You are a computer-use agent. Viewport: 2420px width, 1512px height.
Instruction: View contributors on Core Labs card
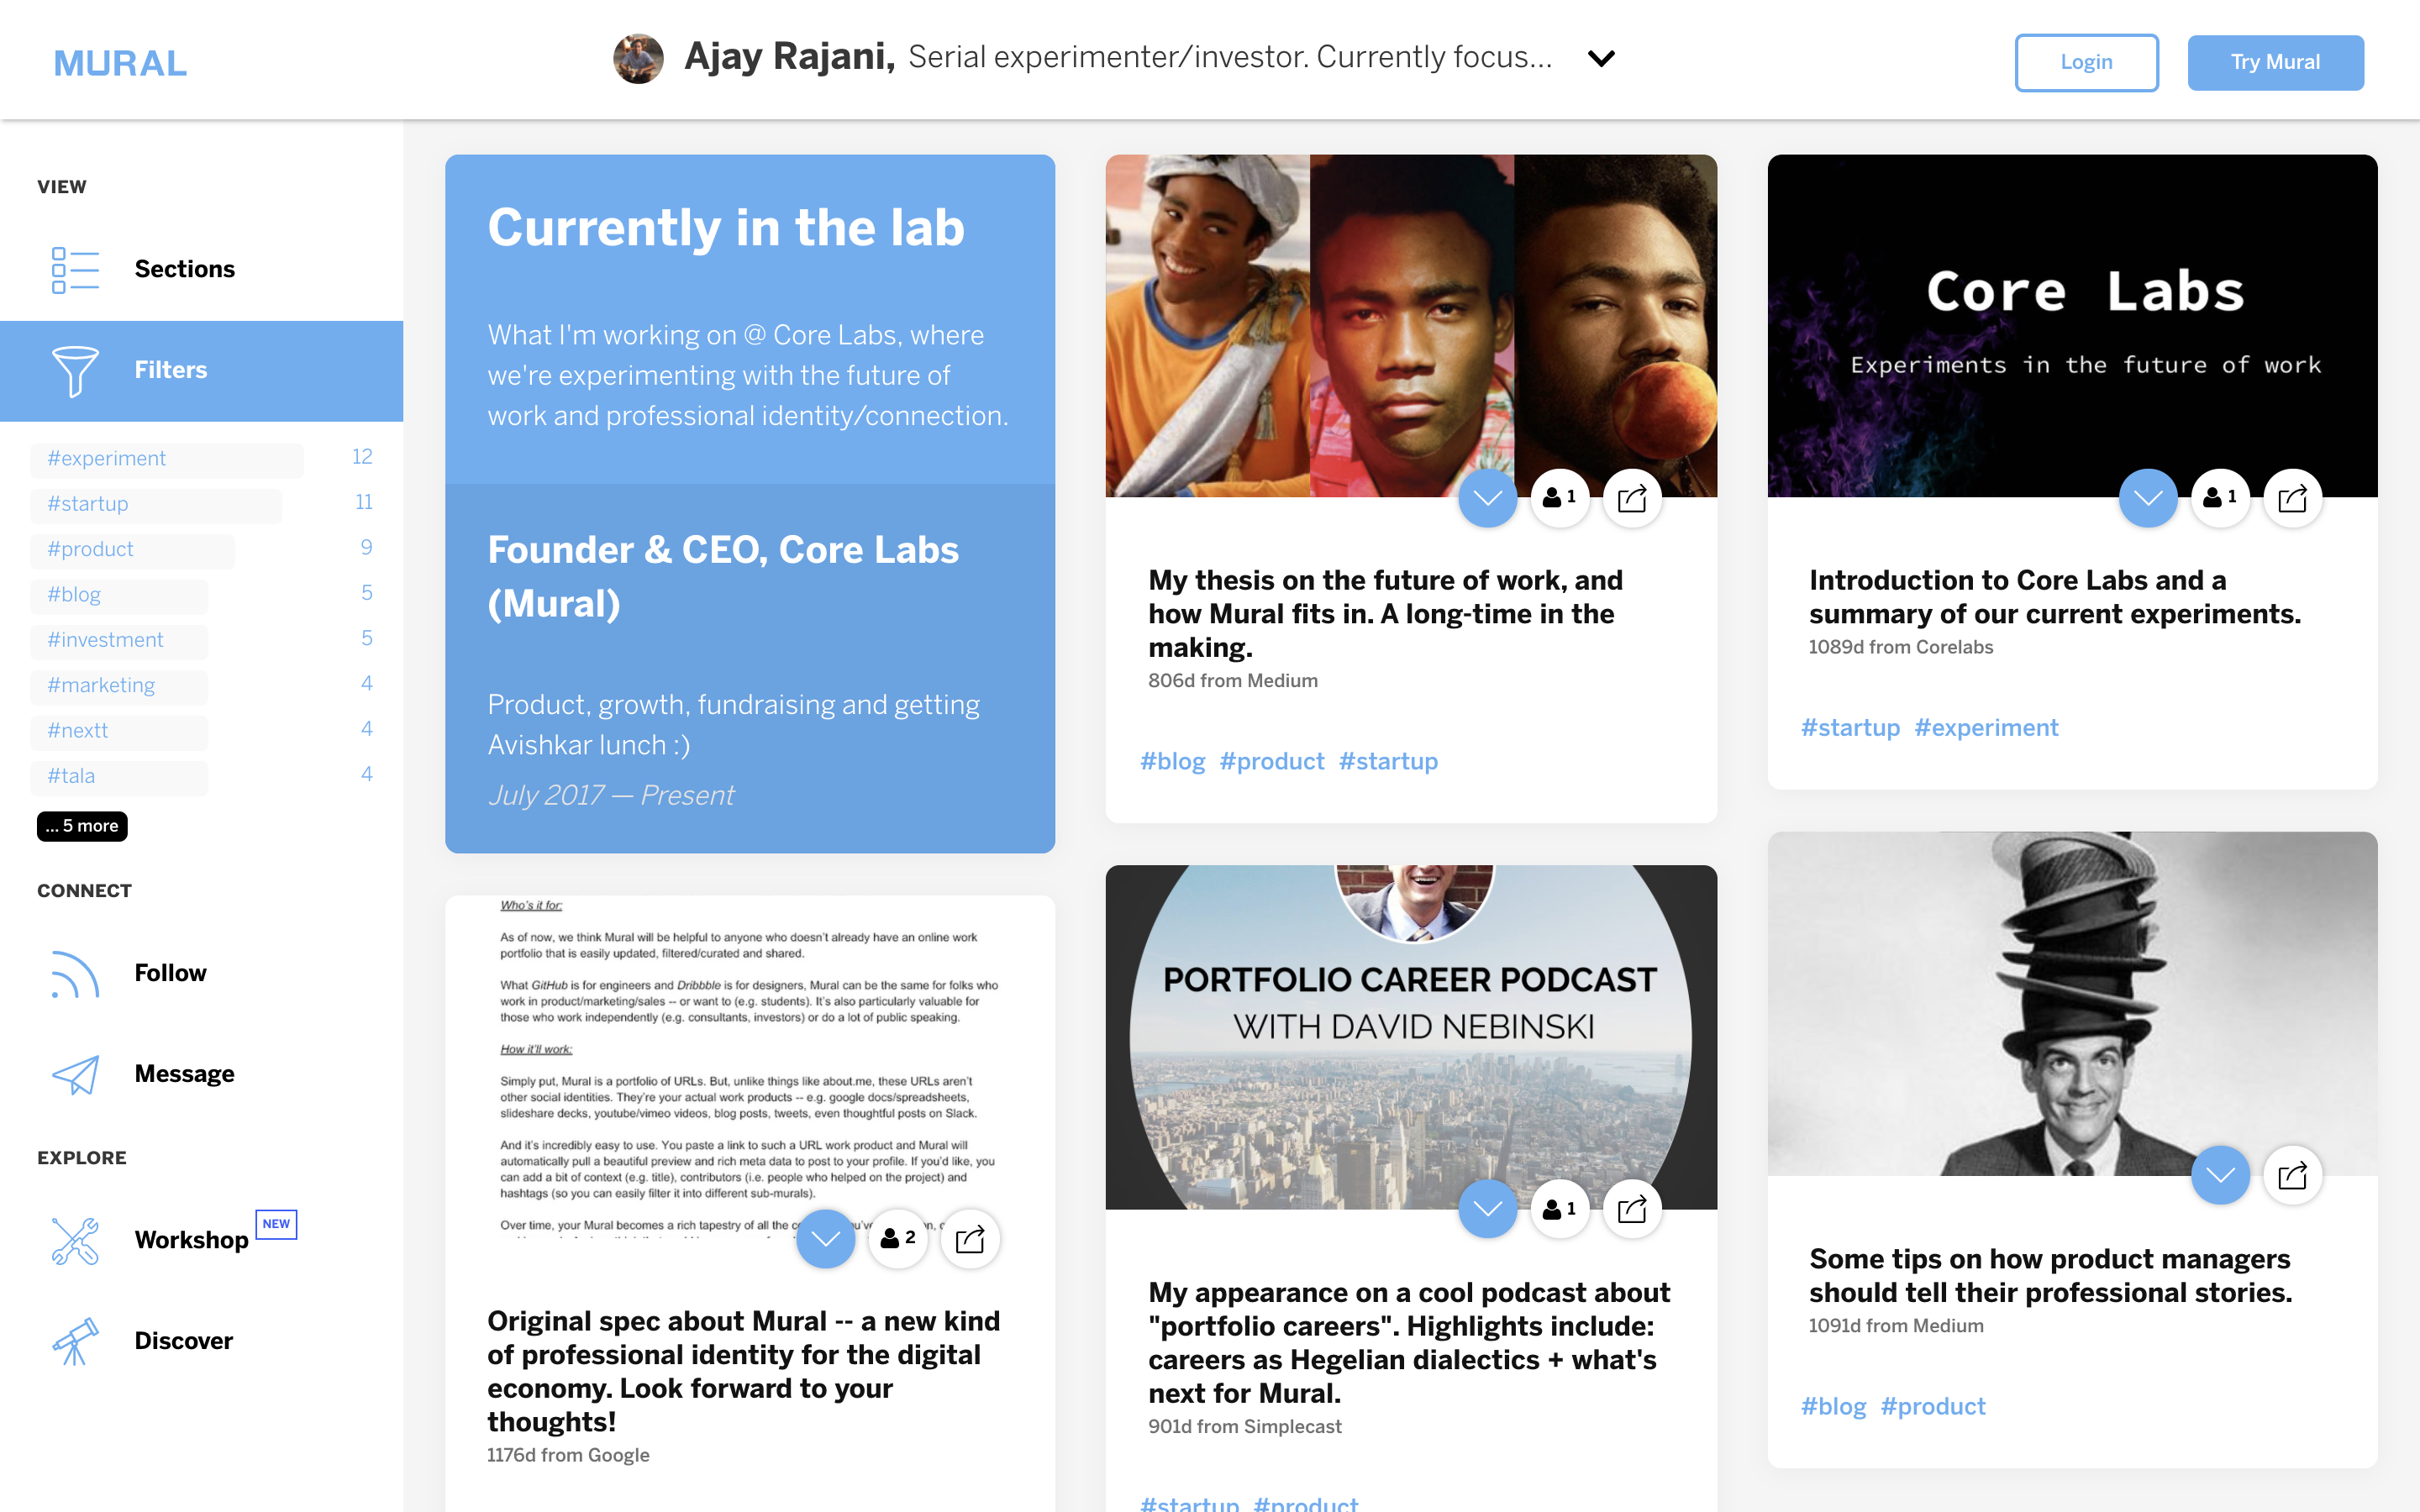click(2221, 498)
